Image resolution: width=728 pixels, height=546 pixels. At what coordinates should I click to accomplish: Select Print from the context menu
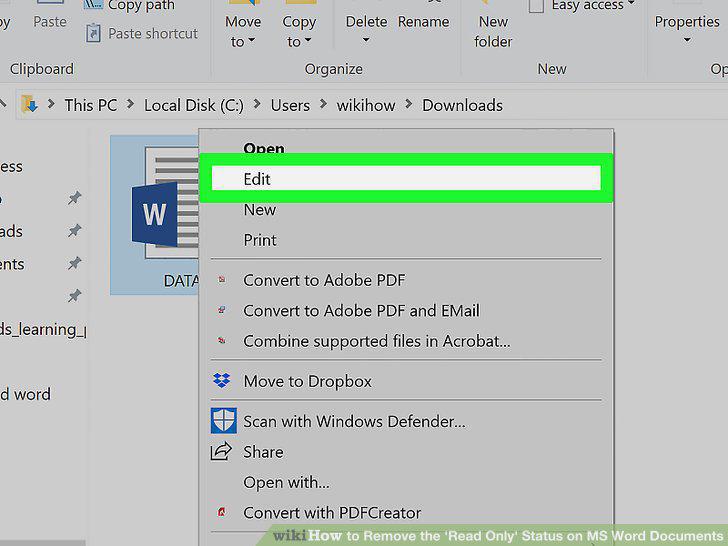(x=260, y=240)
